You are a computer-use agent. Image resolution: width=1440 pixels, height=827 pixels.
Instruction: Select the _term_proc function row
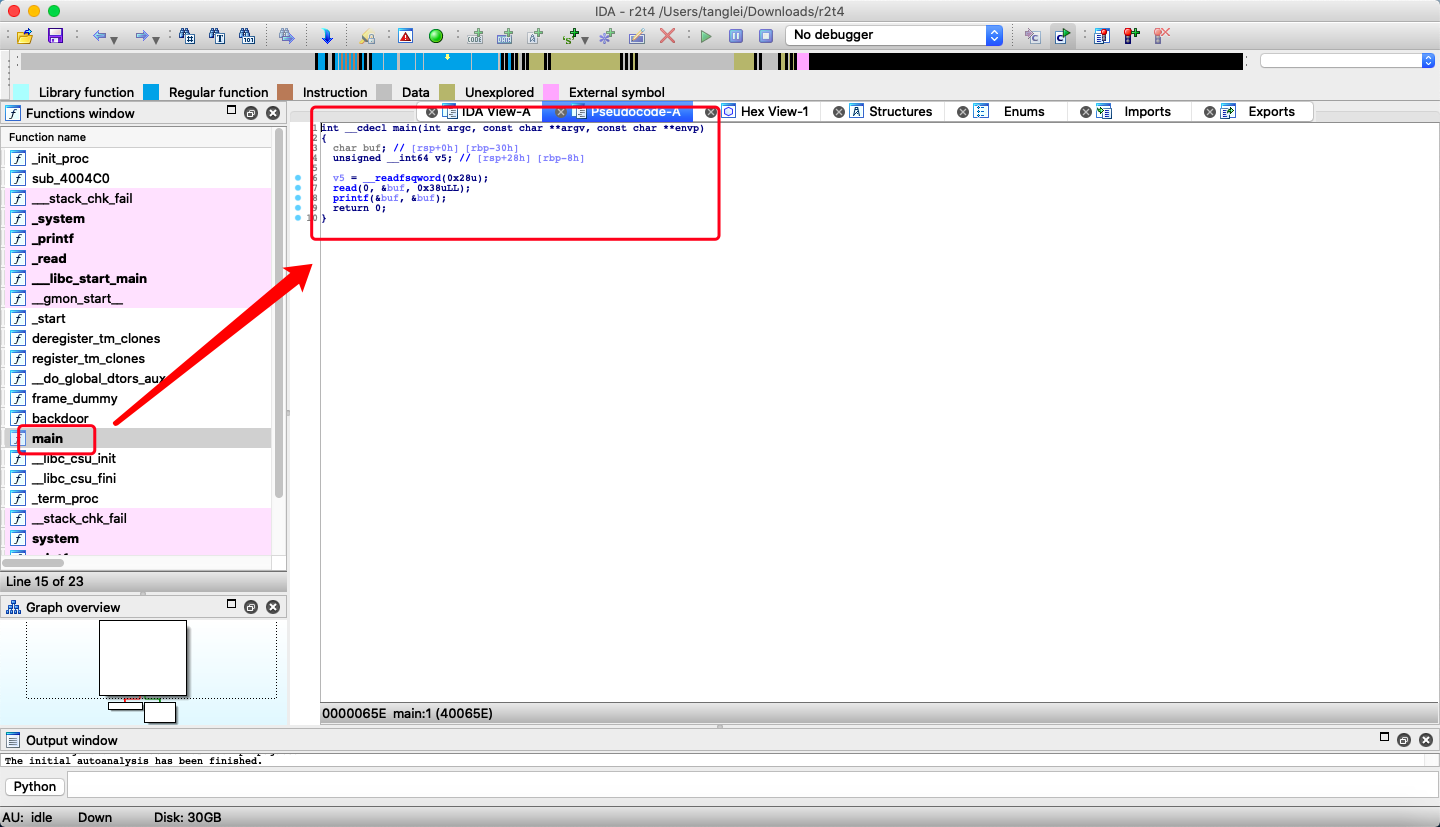click(138, 498)
